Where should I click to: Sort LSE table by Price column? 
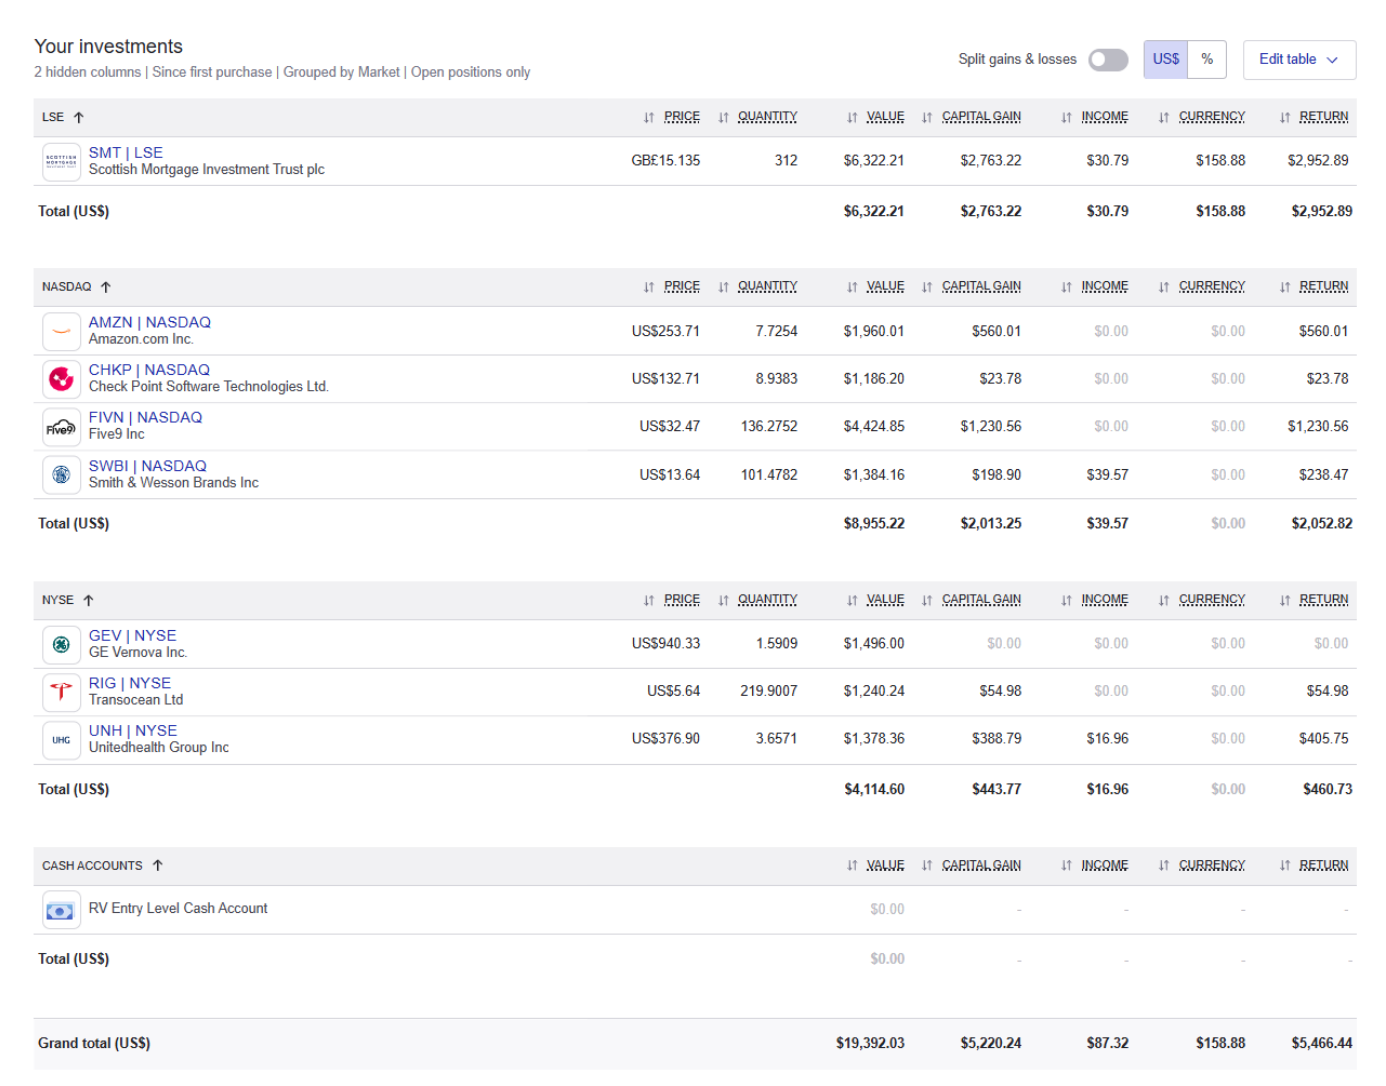(x=672, y=117)
